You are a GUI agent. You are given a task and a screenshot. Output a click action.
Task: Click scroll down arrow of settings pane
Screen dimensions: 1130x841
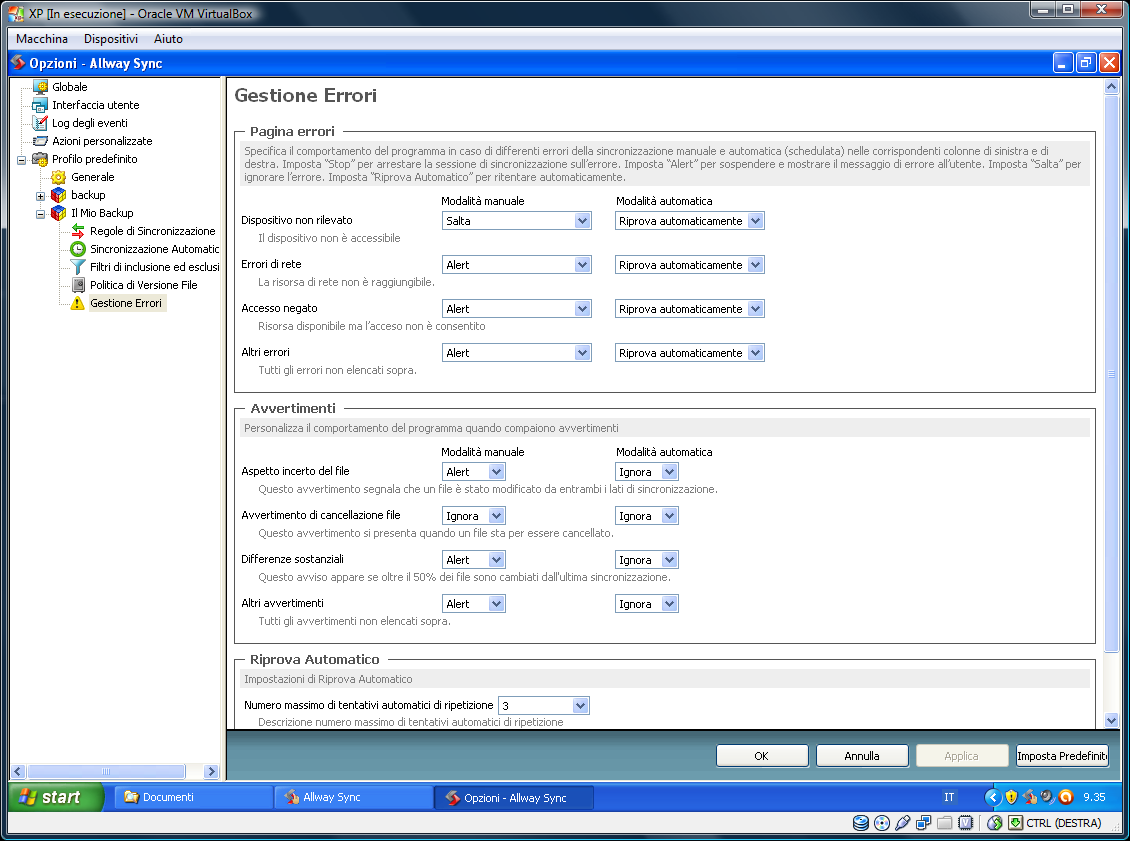pos(1111,720)
